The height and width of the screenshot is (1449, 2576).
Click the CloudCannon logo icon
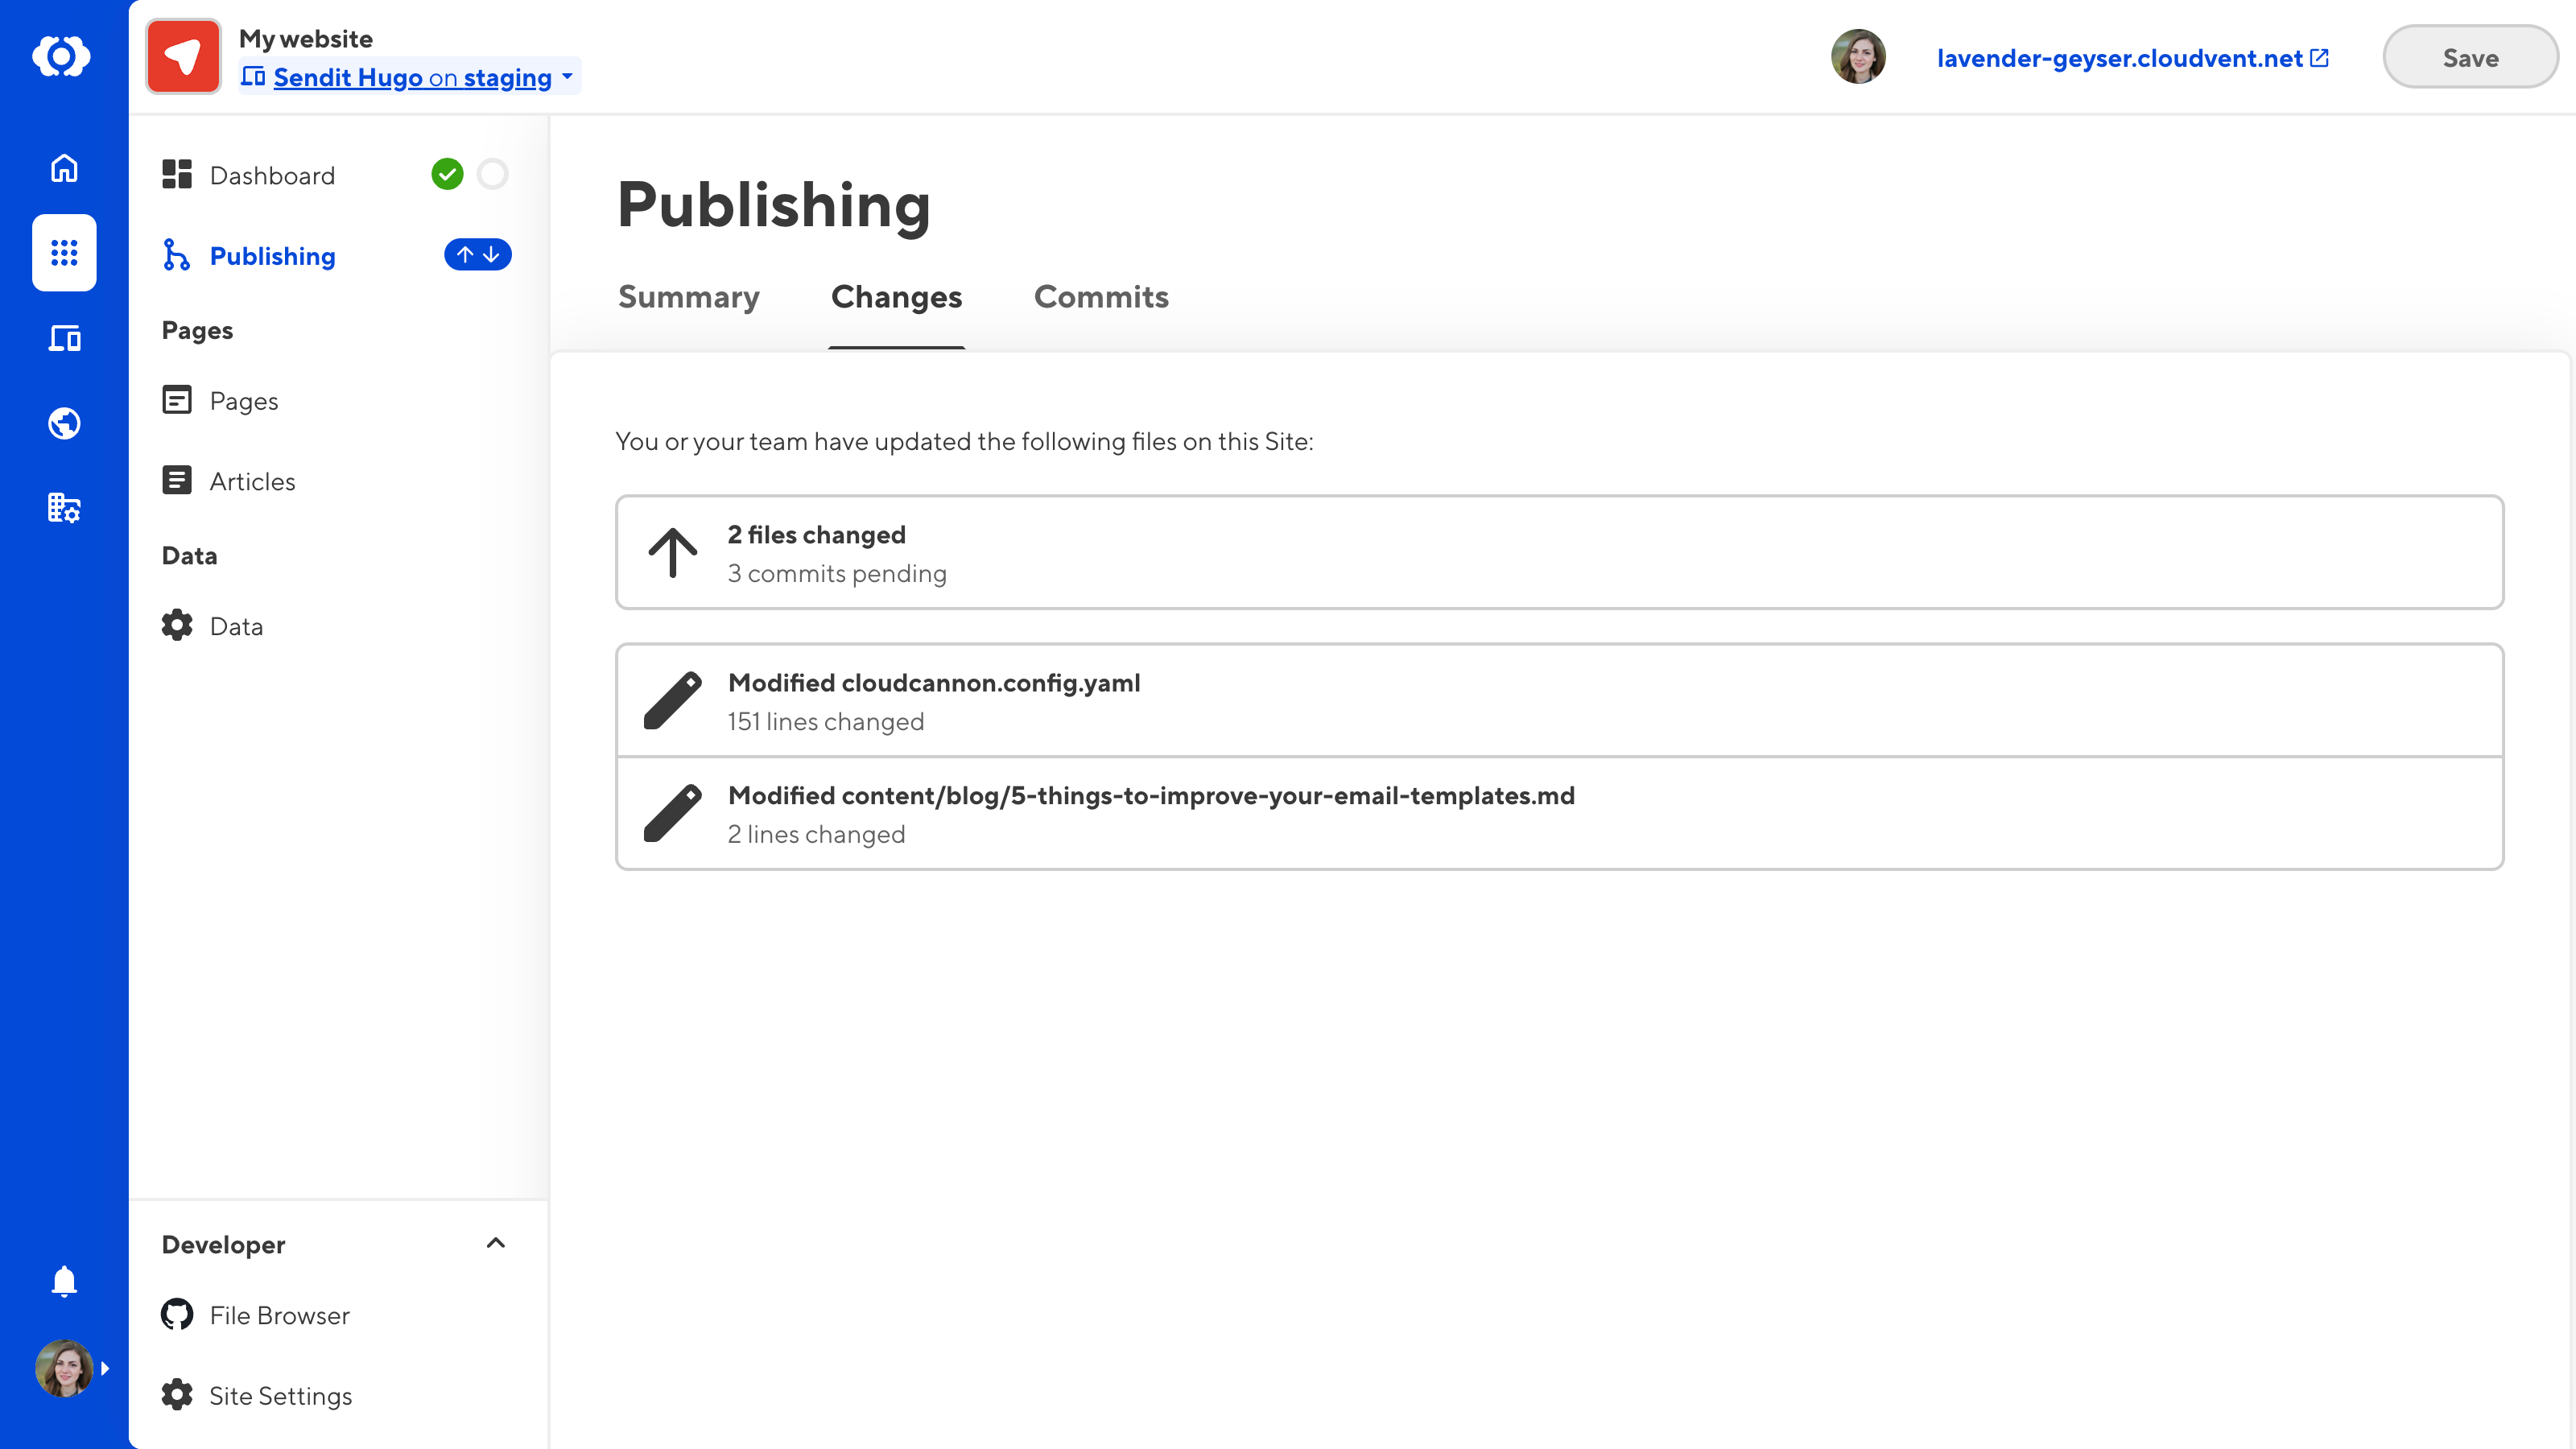[x=62, y=56]
